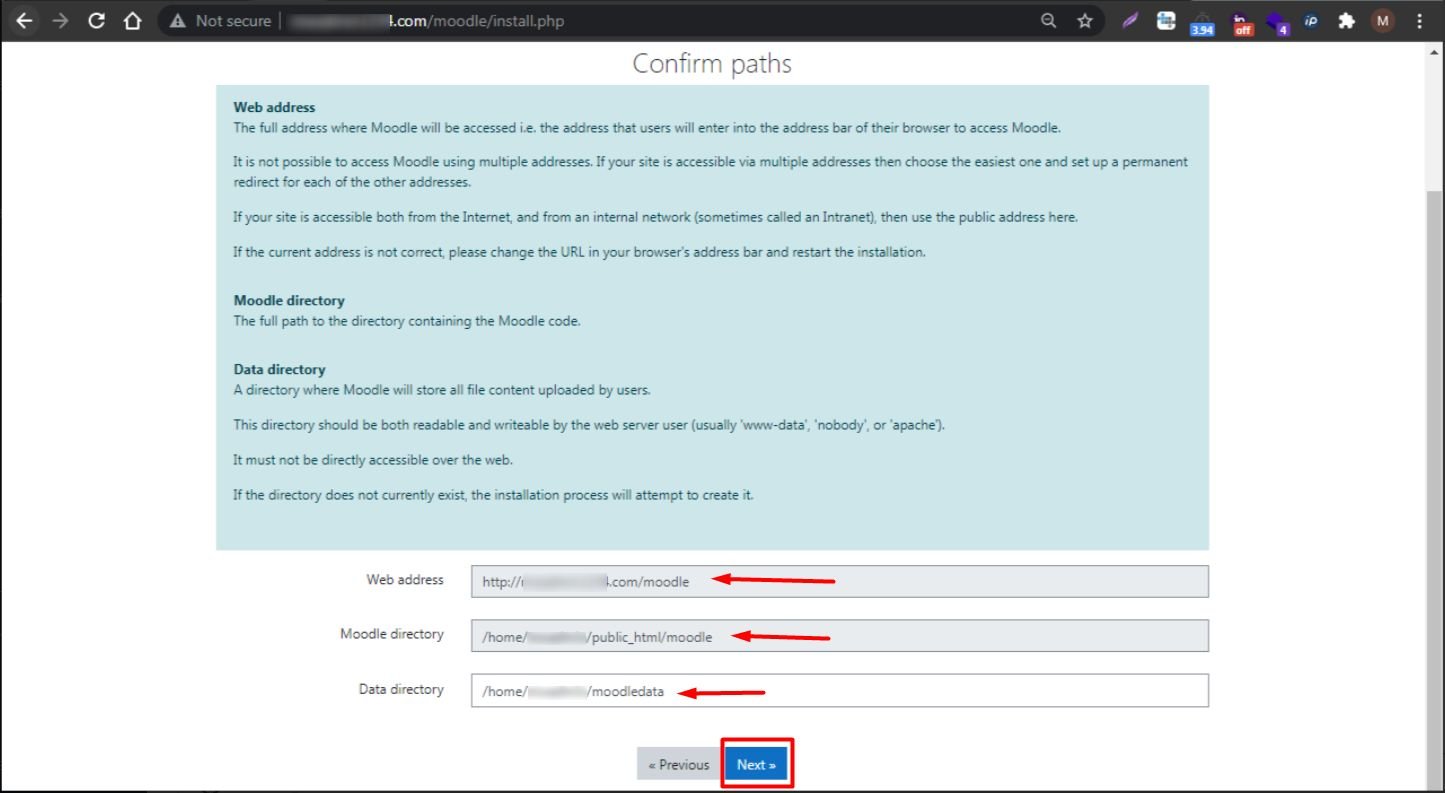This screenshot has height=793, width=1445.
Task: Open the browser home page icon
Action: [133, 21]
